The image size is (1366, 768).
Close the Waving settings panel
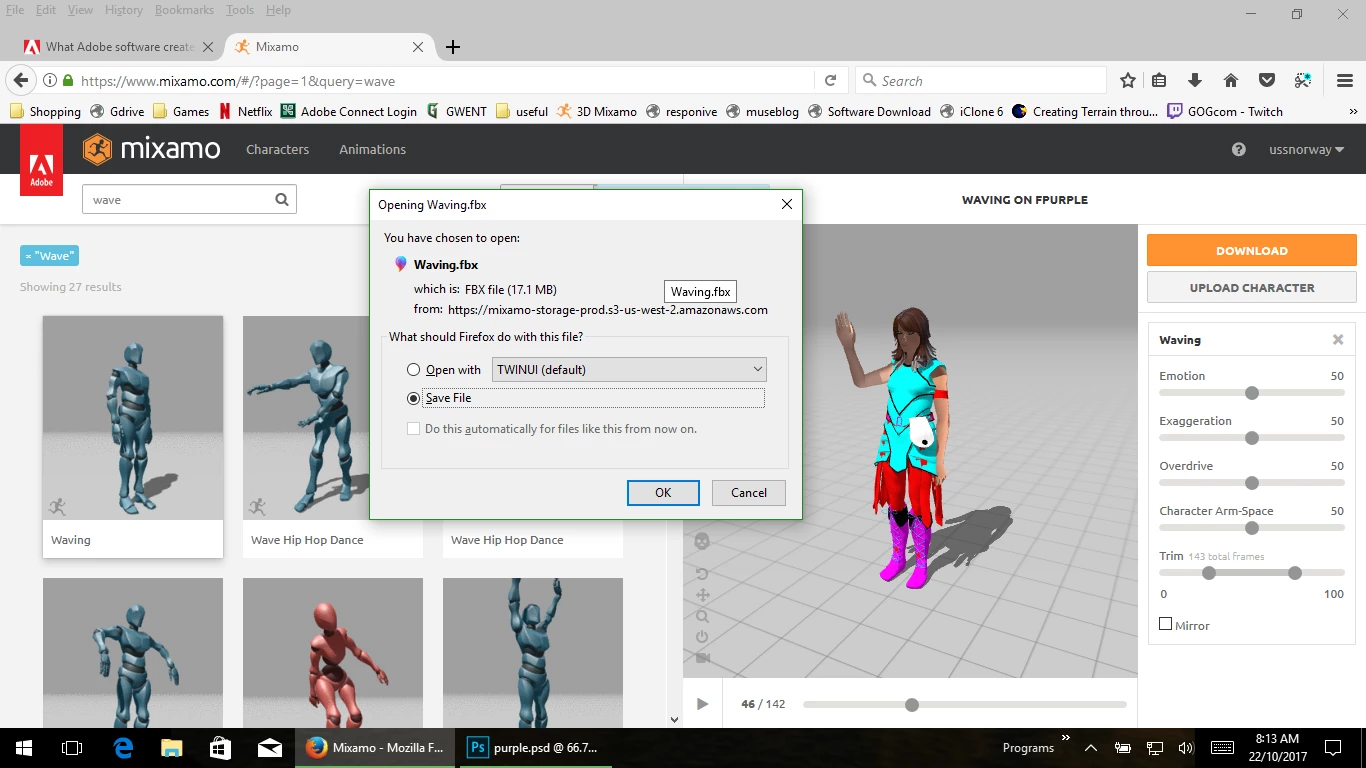coord(1338,340)
